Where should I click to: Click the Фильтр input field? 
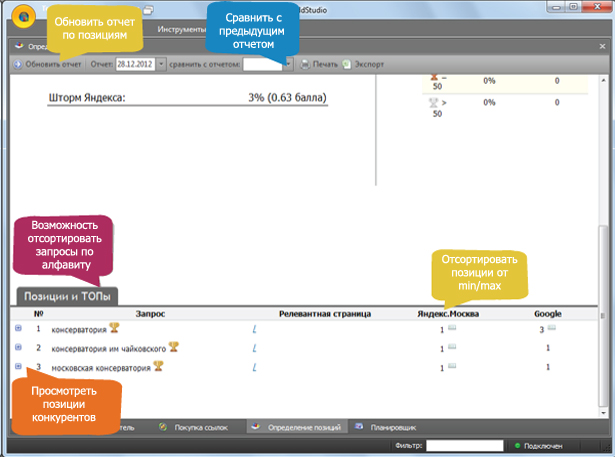pos(465,446)
